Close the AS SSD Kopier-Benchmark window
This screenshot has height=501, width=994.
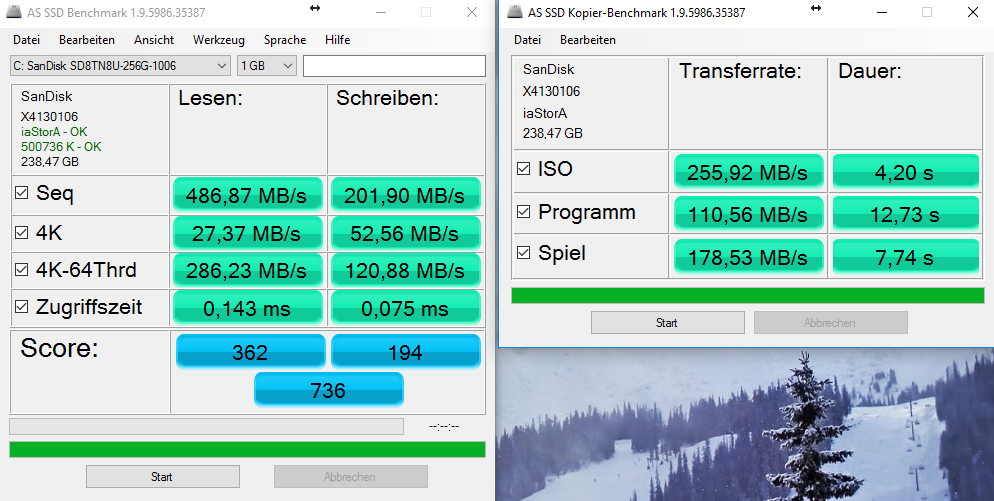(972, 12)
